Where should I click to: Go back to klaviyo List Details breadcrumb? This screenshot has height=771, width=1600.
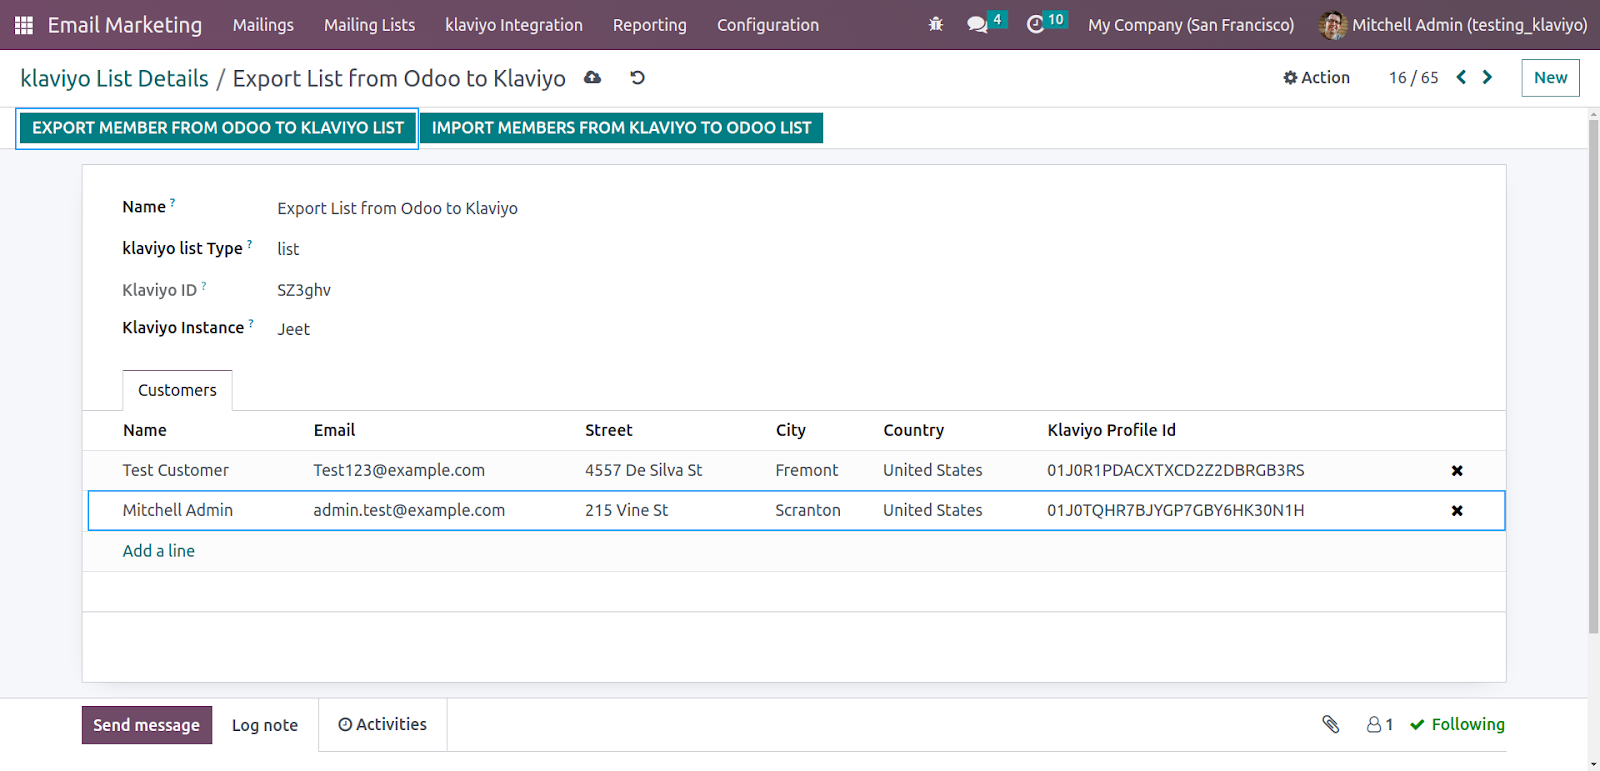(115, 78)
